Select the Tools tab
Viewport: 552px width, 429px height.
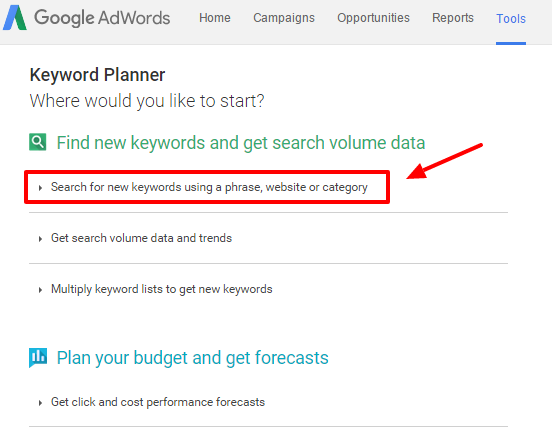coord(511,18)
